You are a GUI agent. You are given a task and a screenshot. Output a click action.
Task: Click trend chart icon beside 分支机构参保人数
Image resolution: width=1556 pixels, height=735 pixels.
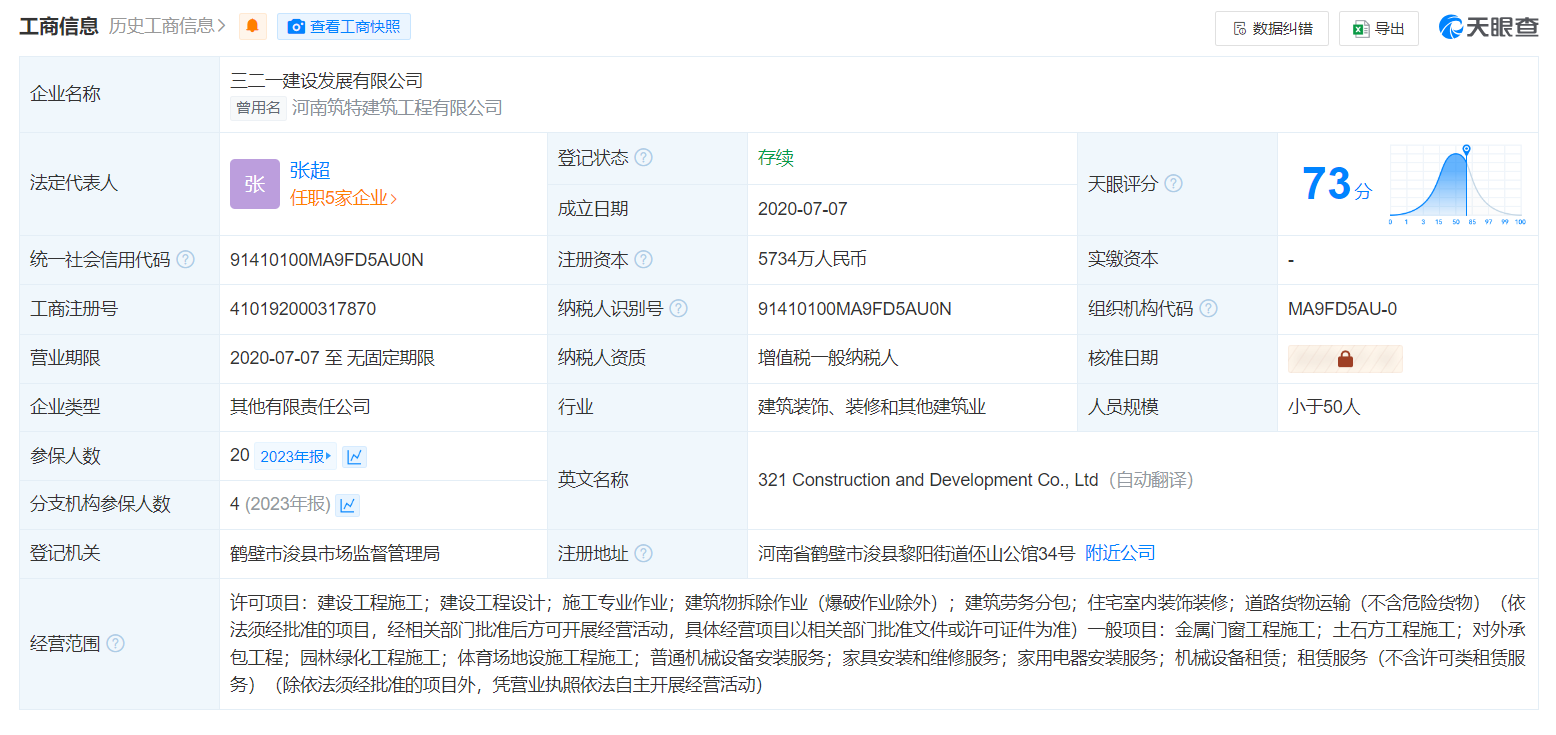pos(347,505)
